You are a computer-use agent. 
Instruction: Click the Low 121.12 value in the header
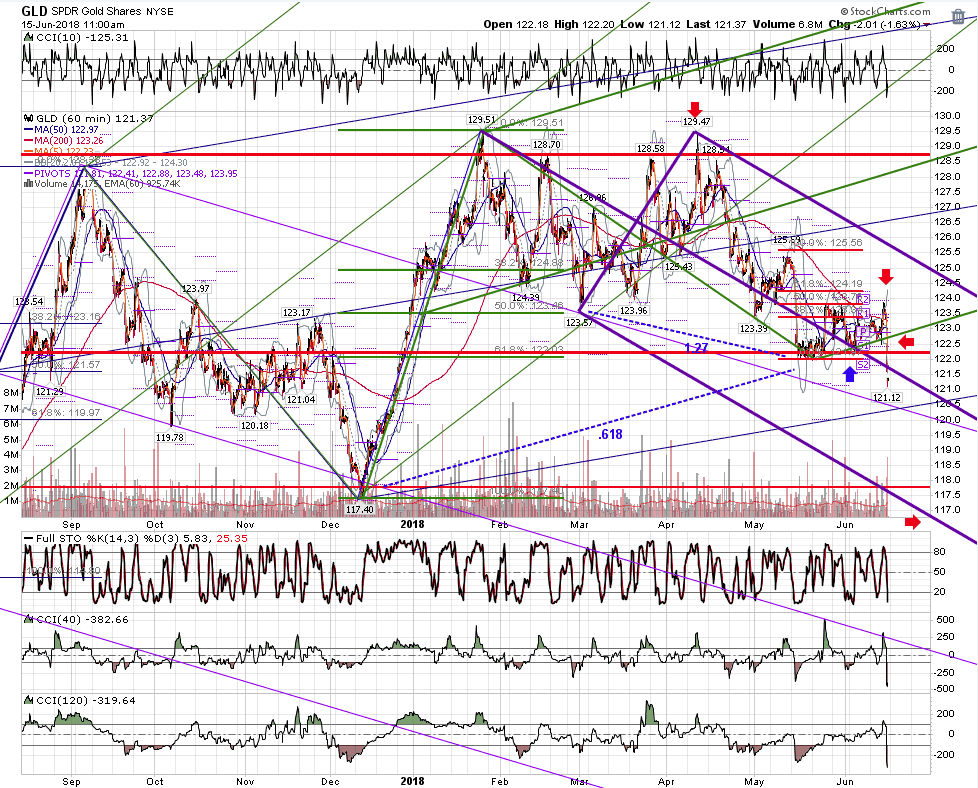(x=651, y=24)
